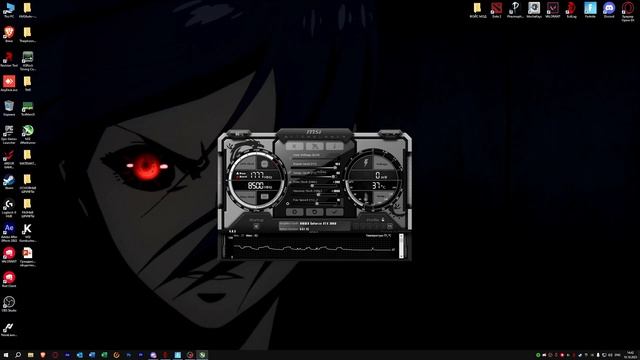This screenshot has width=640, height=360.
Task: Click the temperature graph in Afterburner
Action: (312, 247)
